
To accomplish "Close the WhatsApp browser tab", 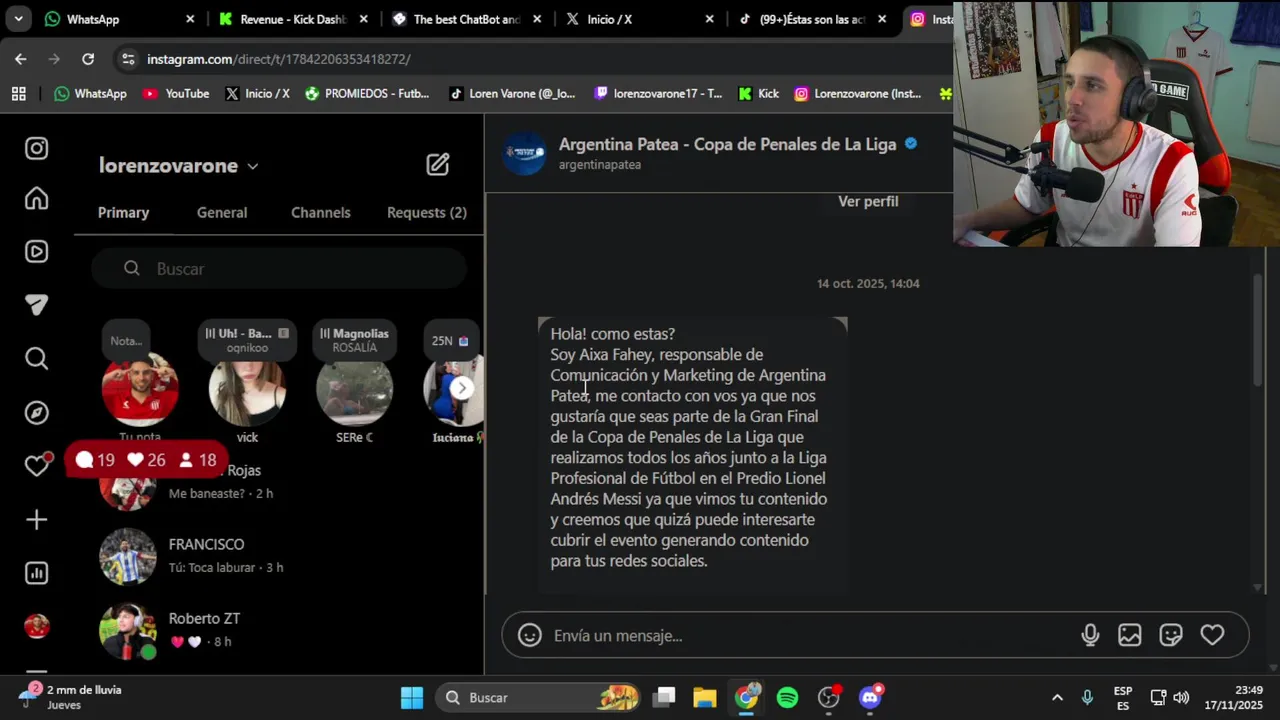I will (190, 19).
